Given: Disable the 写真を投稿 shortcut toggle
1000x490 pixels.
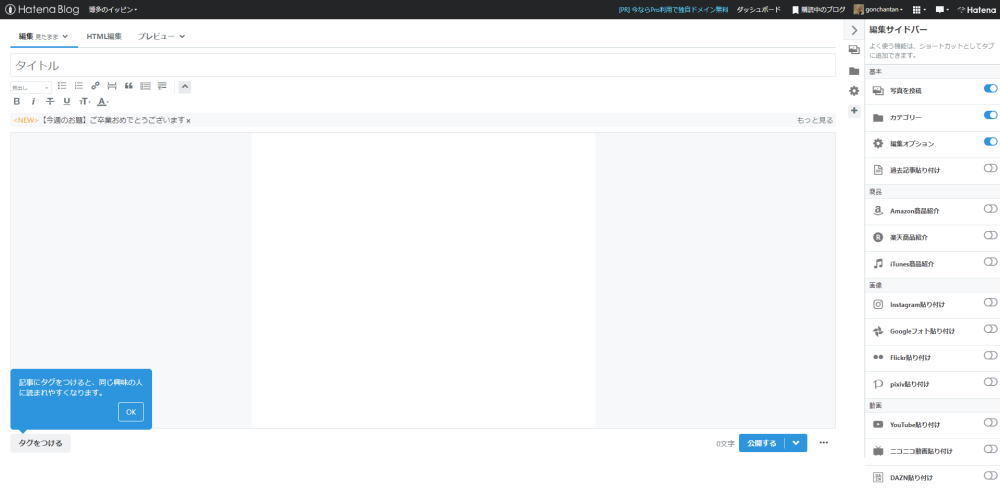Looking at the screenshot, I should [990, 89].
